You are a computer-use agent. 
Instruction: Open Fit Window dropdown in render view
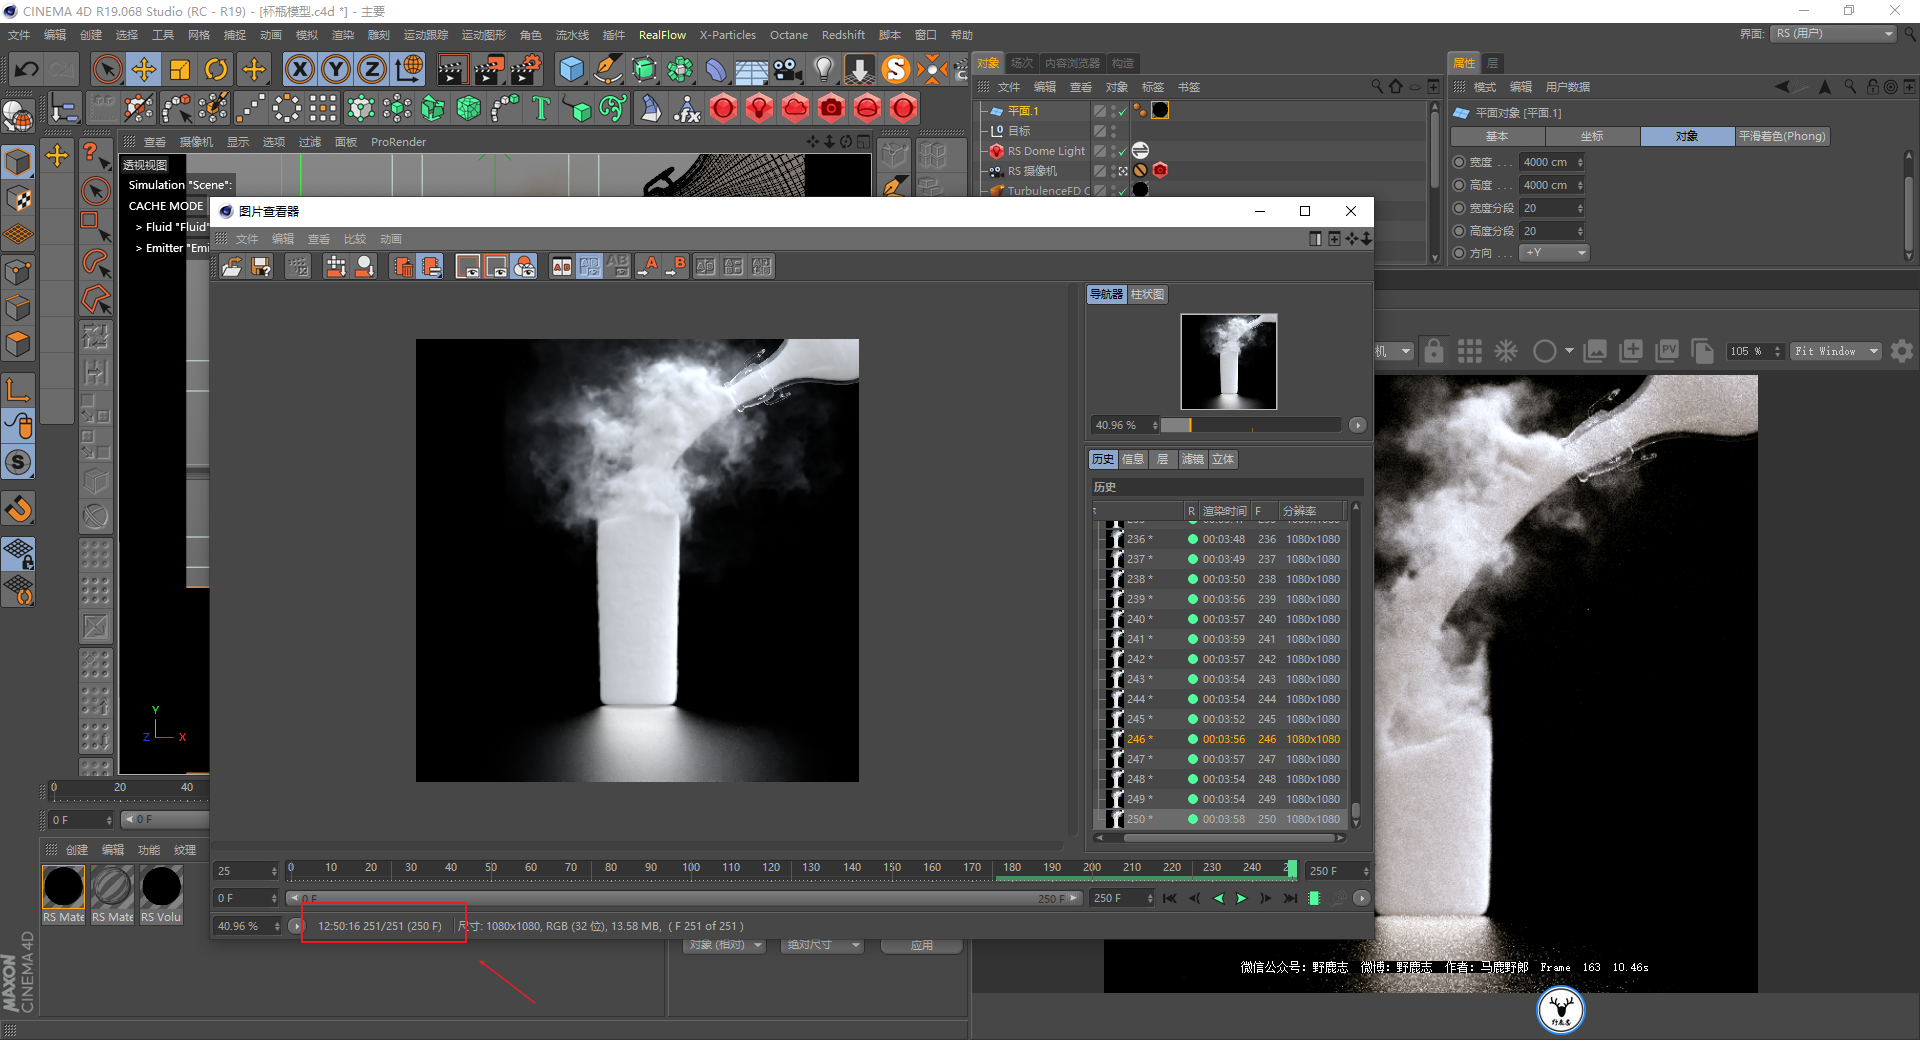click(x=1836, y=351)
